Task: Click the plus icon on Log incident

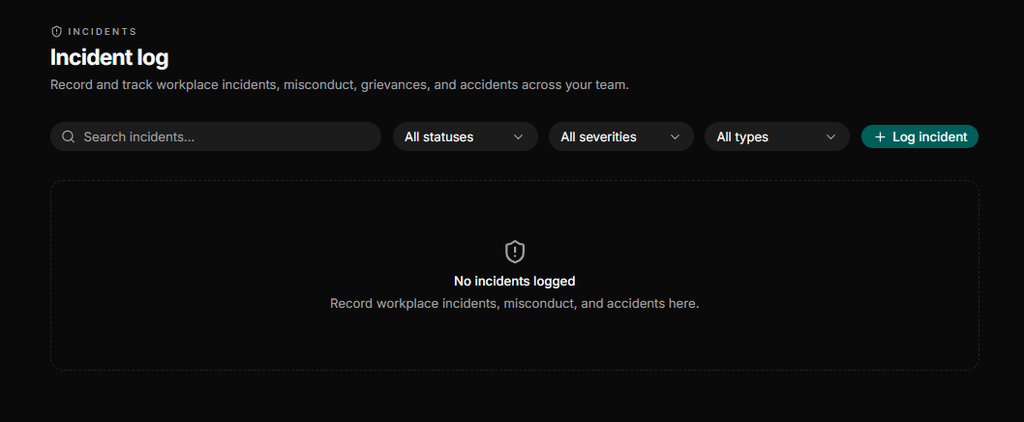Action: (880, 137)
